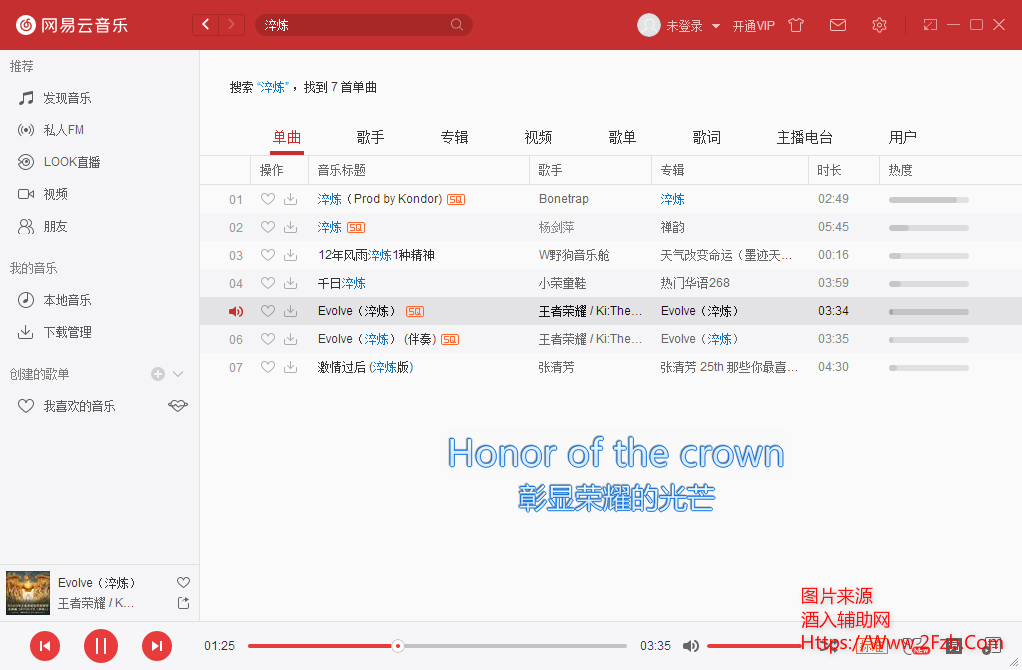This screenshot has height=670, width=1022.
Task: Like song 02 with its heart icon
Action: tap(267, 227)
